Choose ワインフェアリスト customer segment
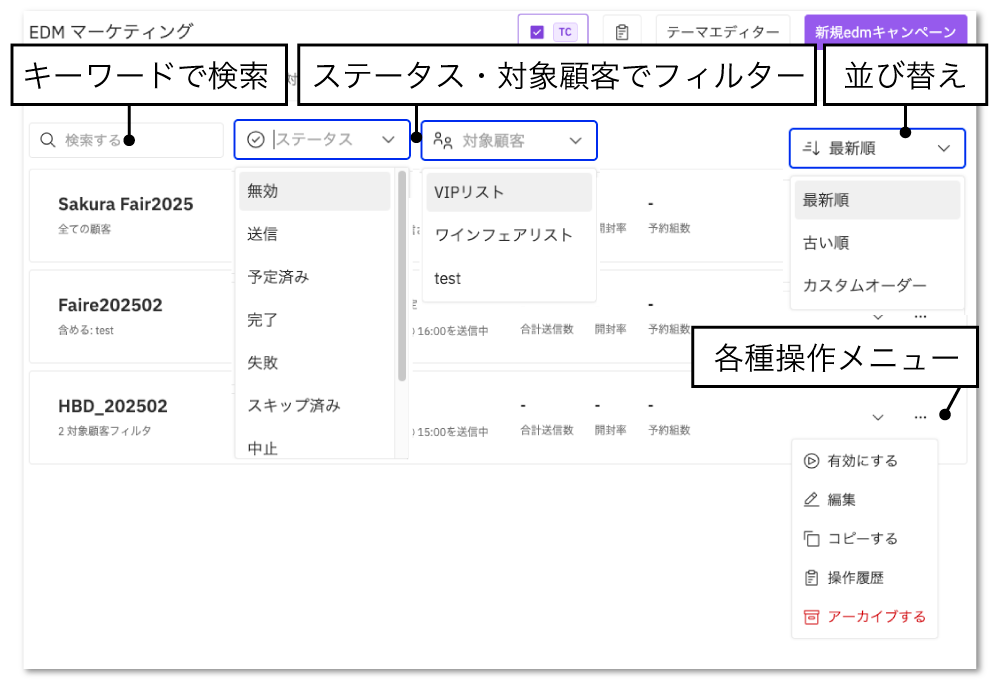 point(509,235)
